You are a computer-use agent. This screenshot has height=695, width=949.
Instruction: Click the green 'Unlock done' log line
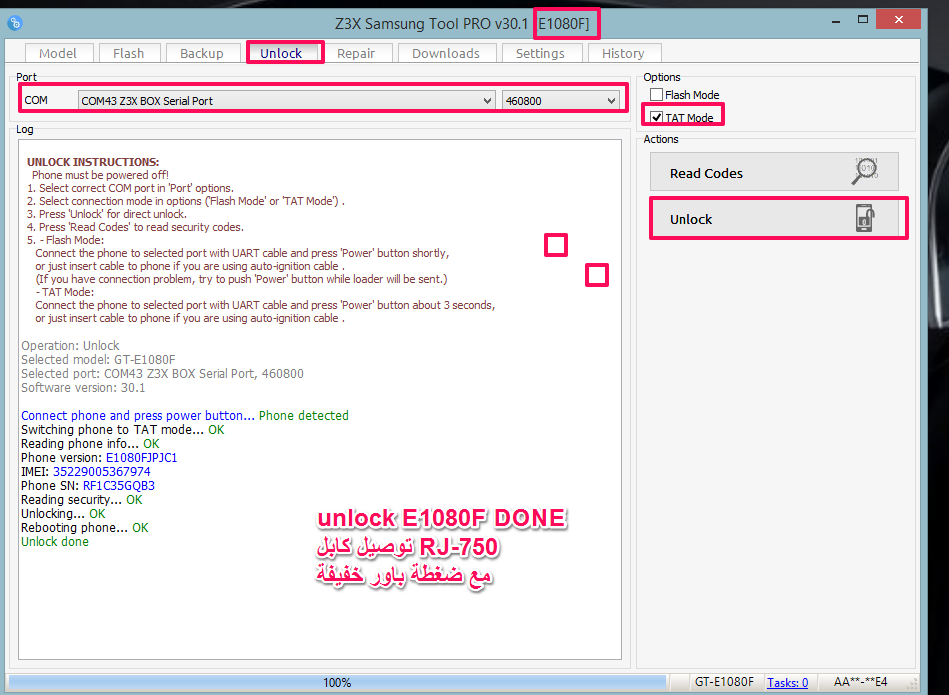pos(55,542)
